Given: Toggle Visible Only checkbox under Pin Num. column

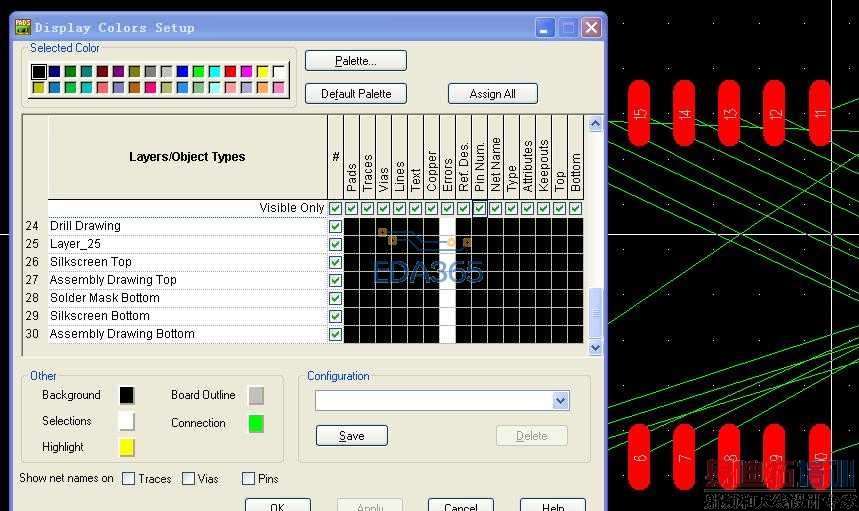Looking at the screenshot, I should [x=479, y=208].
